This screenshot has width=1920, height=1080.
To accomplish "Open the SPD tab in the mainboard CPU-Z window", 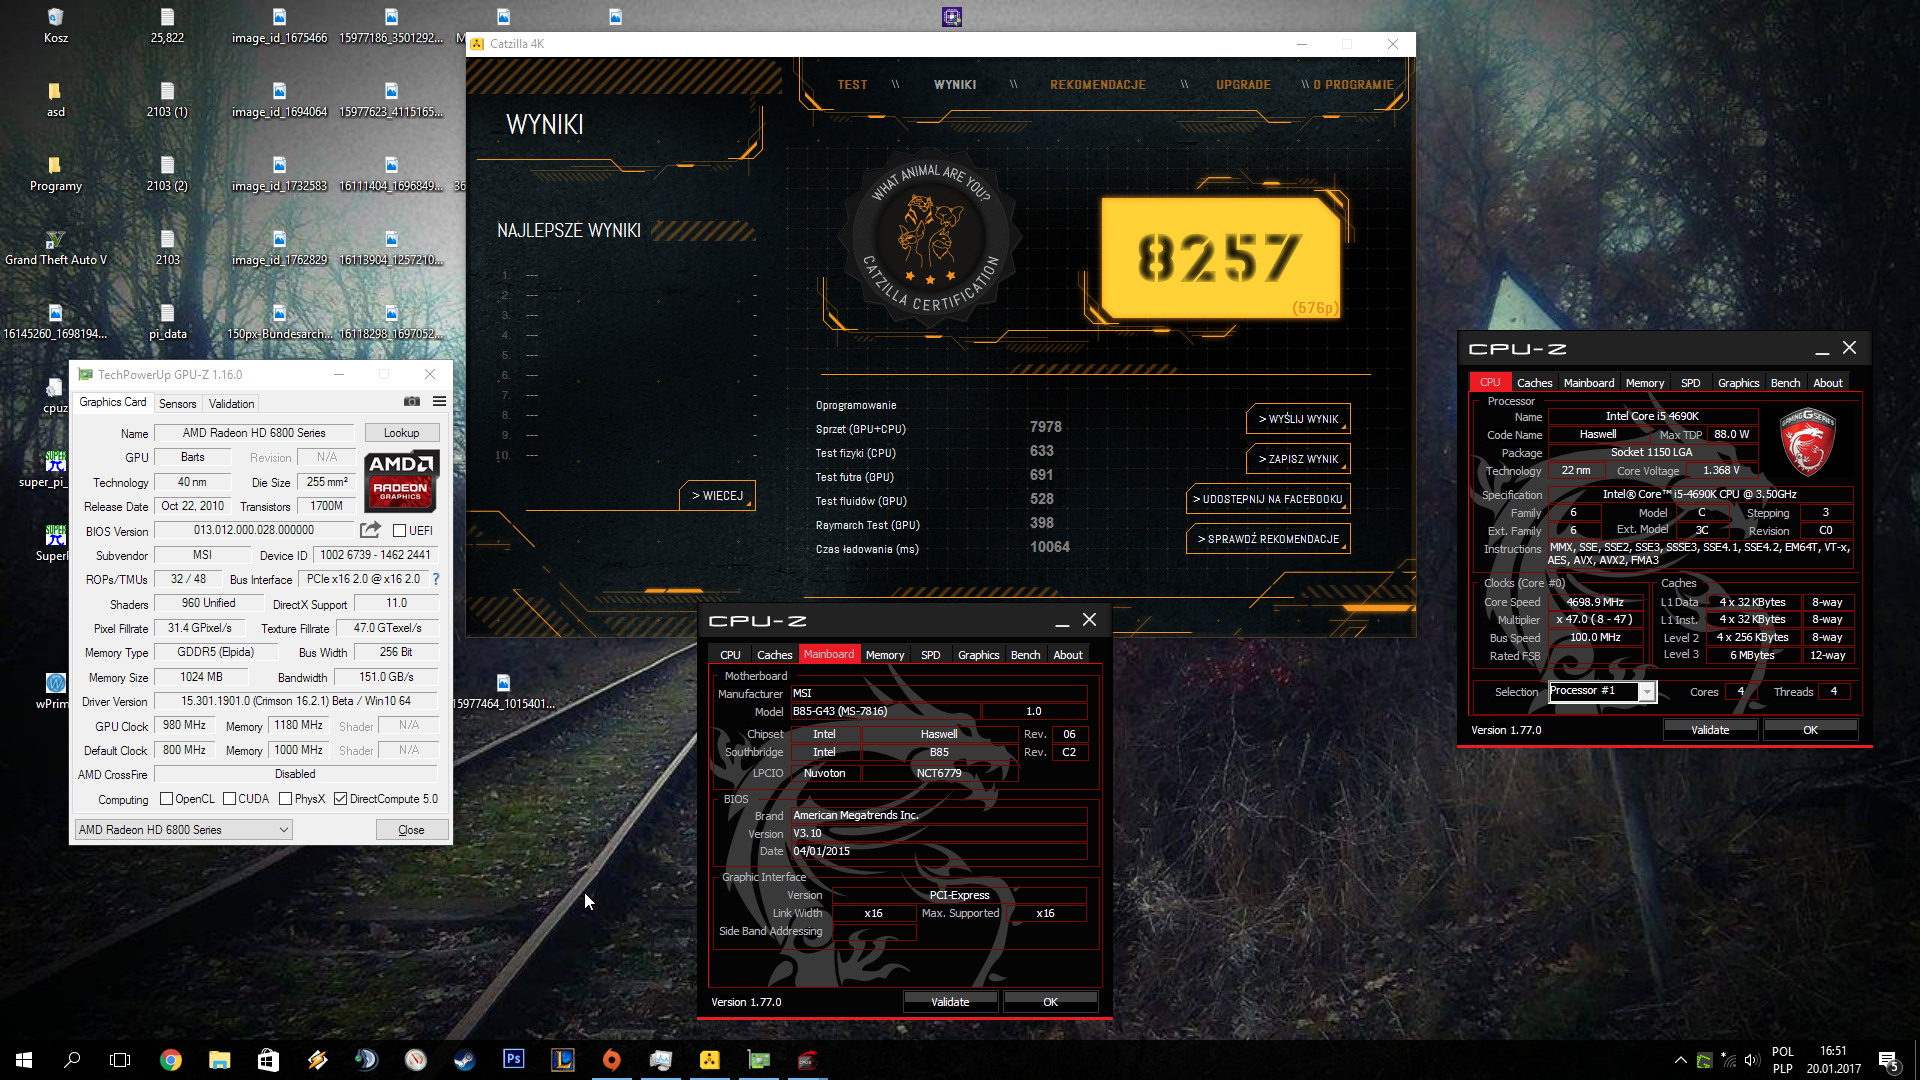I will (930, 655).
